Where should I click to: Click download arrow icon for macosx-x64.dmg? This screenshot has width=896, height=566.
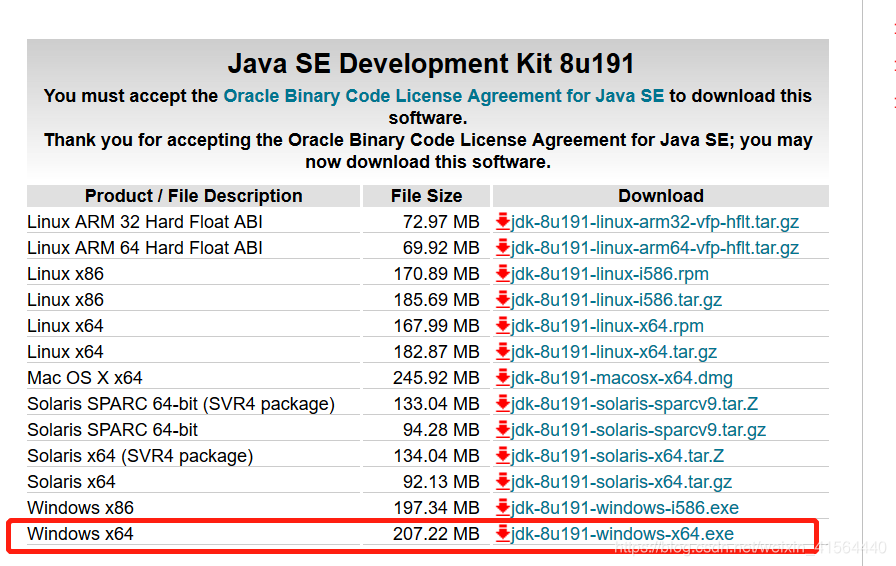(503, 377)
